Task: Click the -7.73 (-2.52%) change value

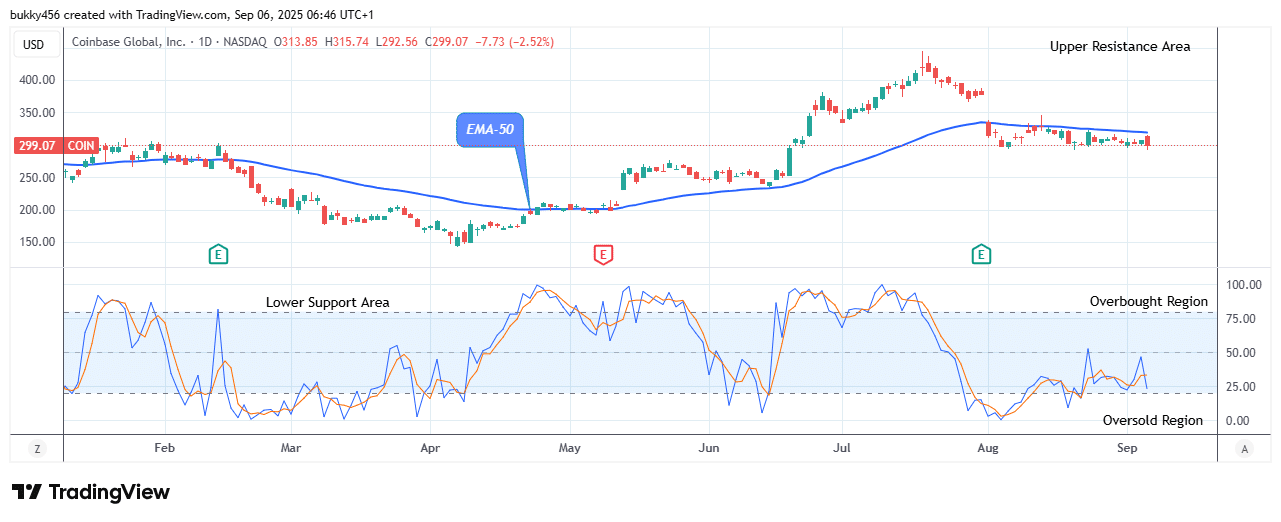Action: (x=513, y=42)
